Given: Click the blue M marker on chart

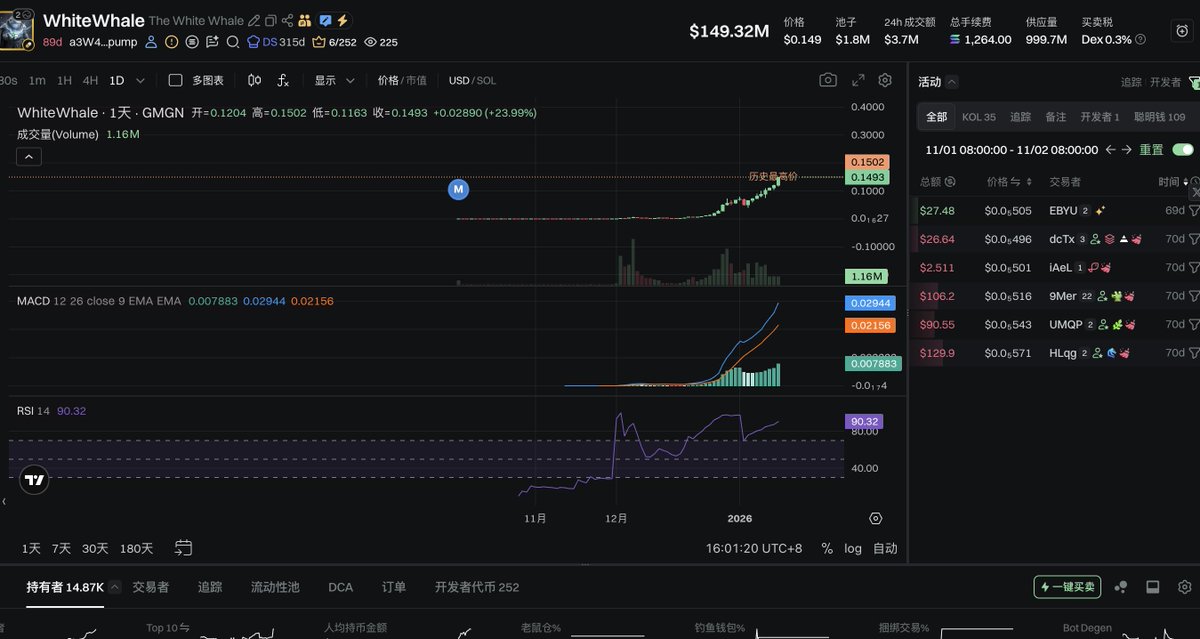Looking at the screenshot, I should click(x=458, y=188).
